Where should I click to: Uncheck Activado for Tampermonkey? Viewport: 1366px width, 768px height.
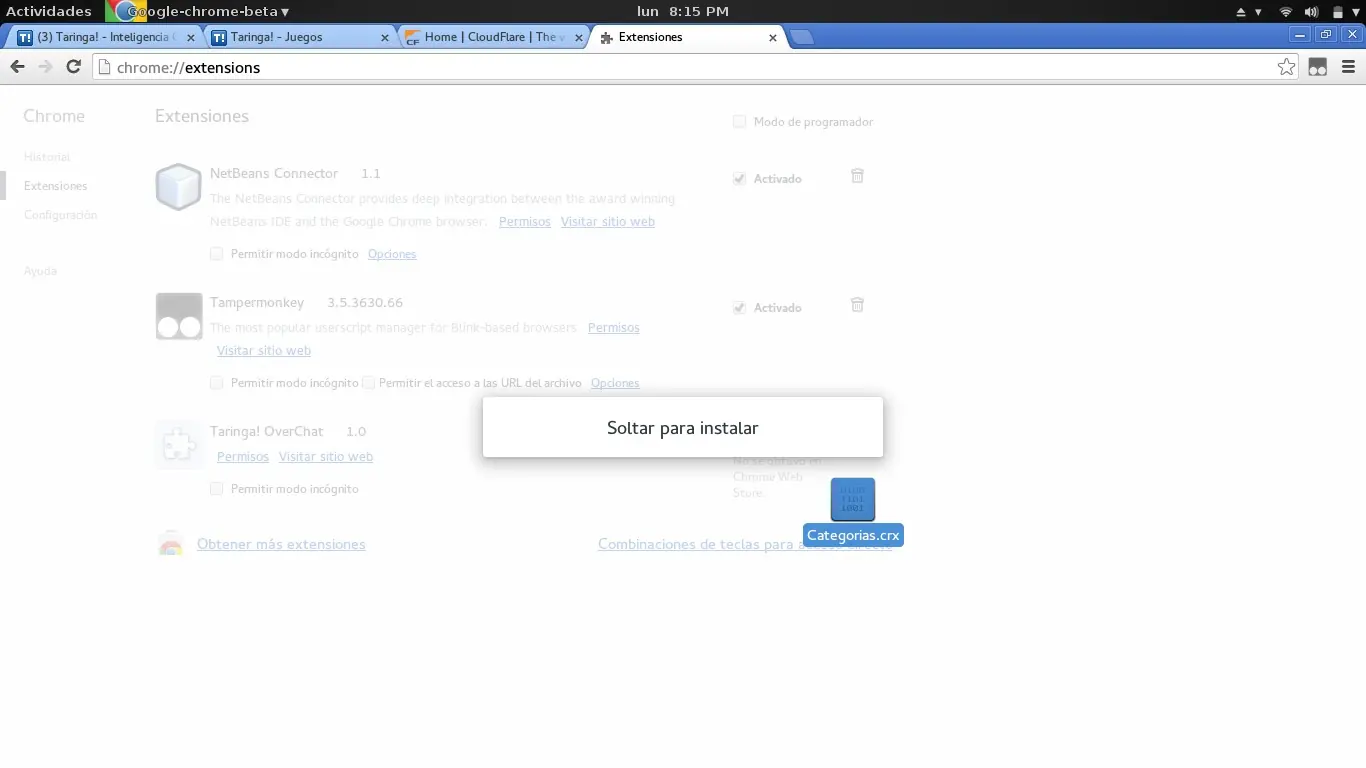(x=739, y=308)
